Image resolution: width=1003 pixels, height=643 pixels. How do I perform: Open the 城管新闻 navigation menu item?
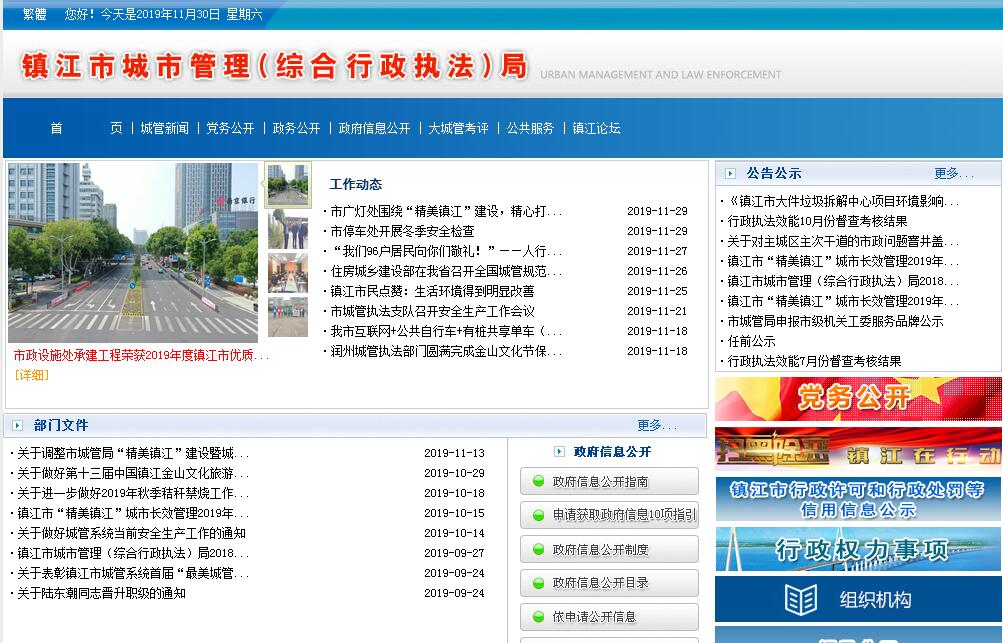coord(164,128)
